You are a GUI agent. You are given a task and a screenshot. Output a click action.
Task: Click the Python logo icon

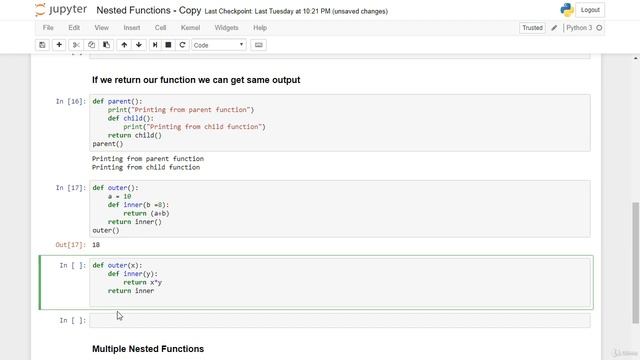coord(567,10)
